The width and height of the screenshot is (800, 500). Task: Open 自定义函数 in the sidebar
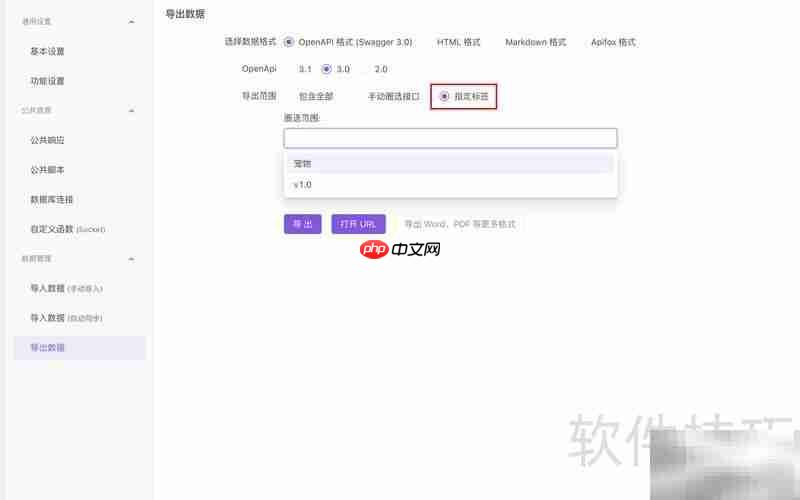[67, 229]
